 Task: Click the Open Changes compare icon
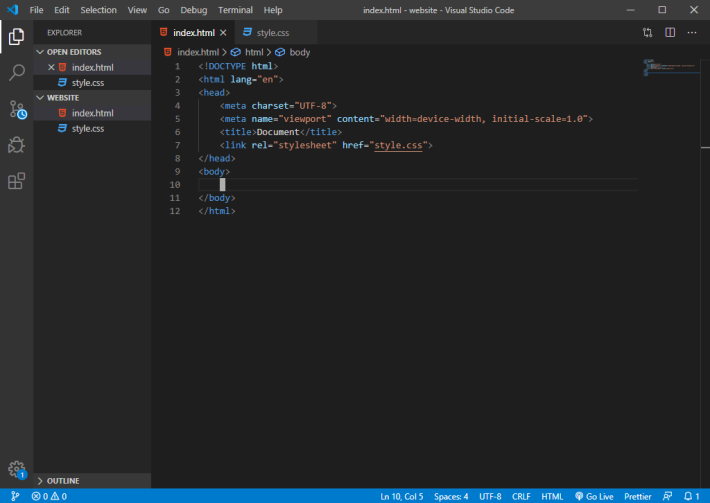(x=648, y=33)
